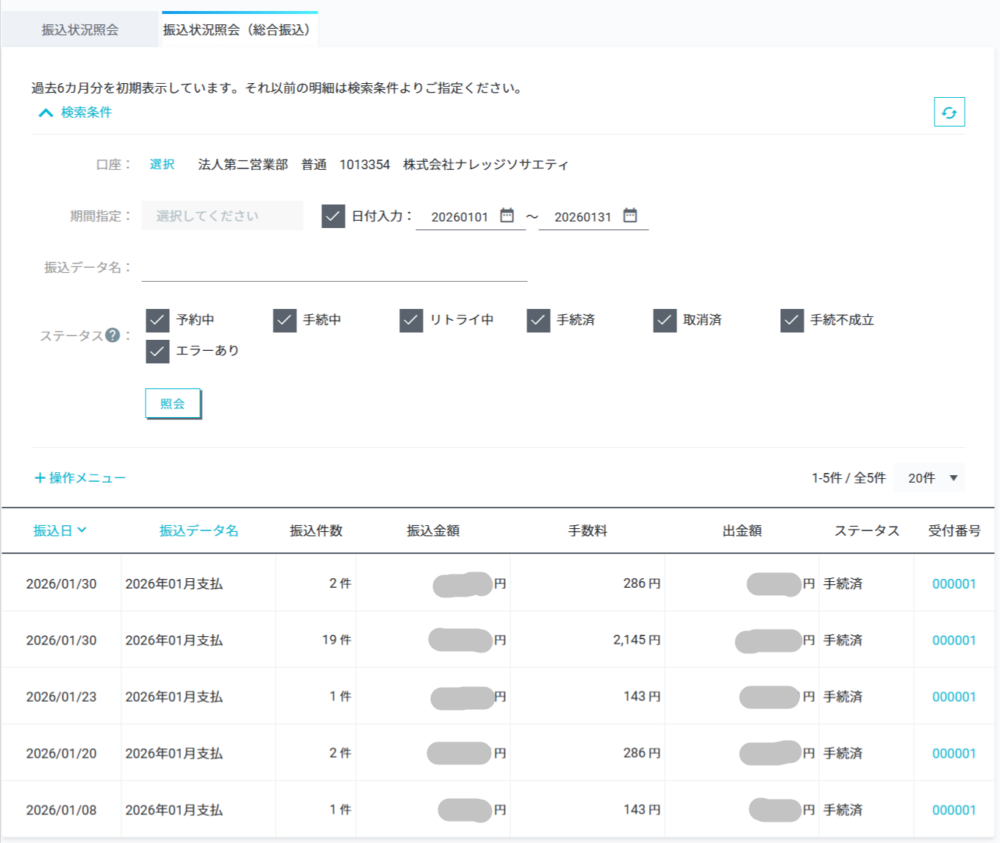Change the results-per-page from 20件
Viewport: 1000px width, 843px height.
click(x=929, y=478)
